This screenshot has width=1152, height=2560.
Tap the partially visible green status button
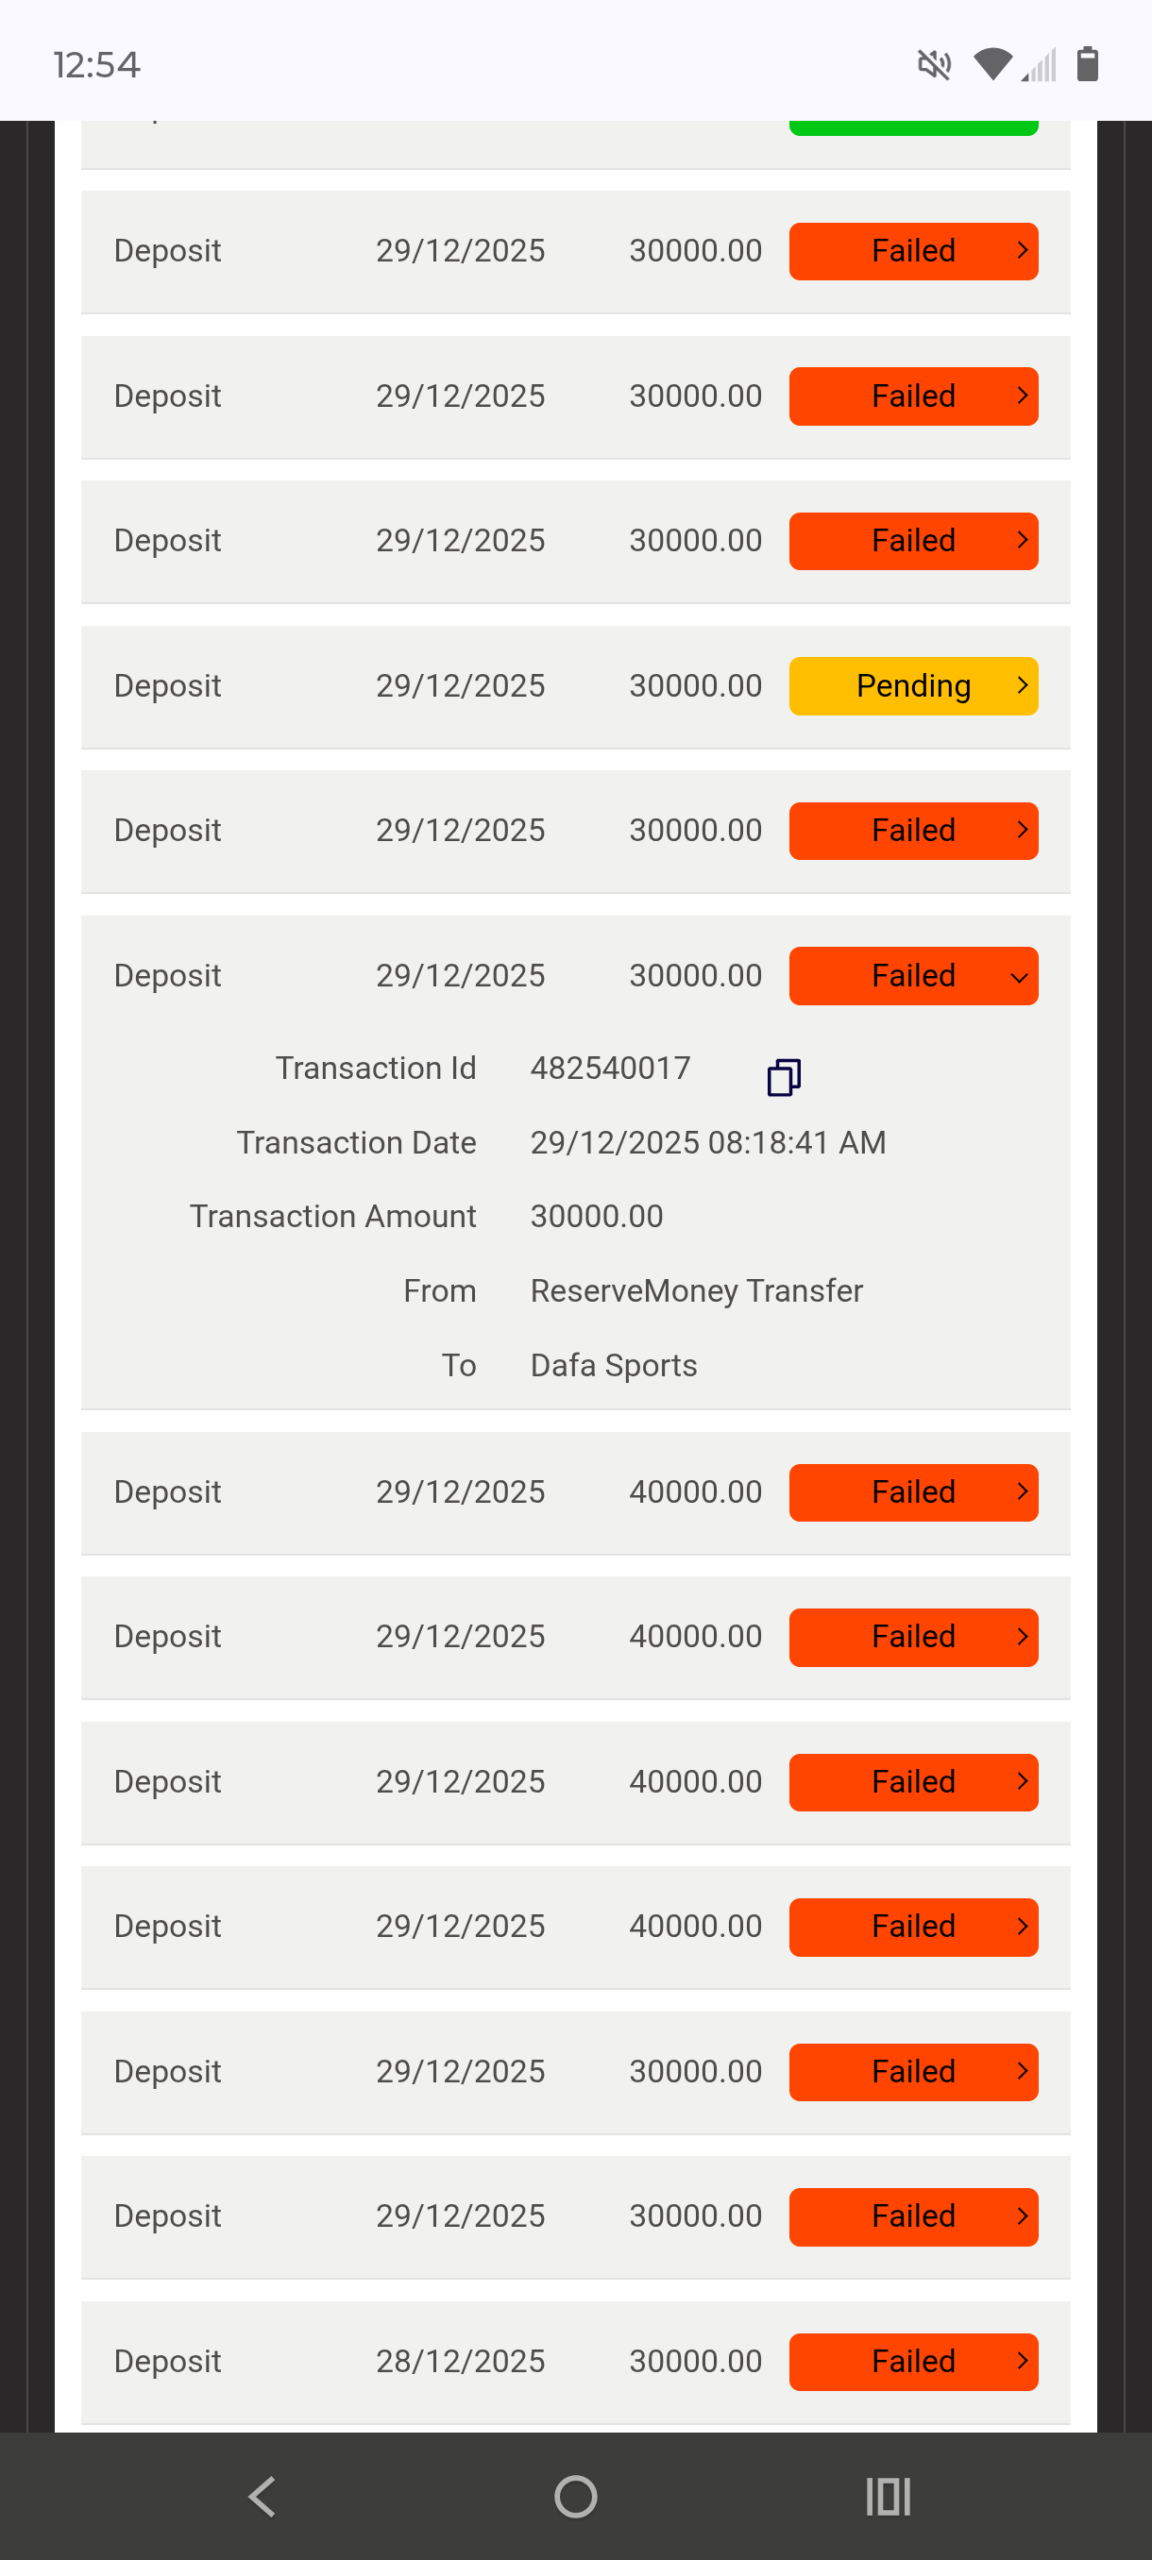pos(913,128)
